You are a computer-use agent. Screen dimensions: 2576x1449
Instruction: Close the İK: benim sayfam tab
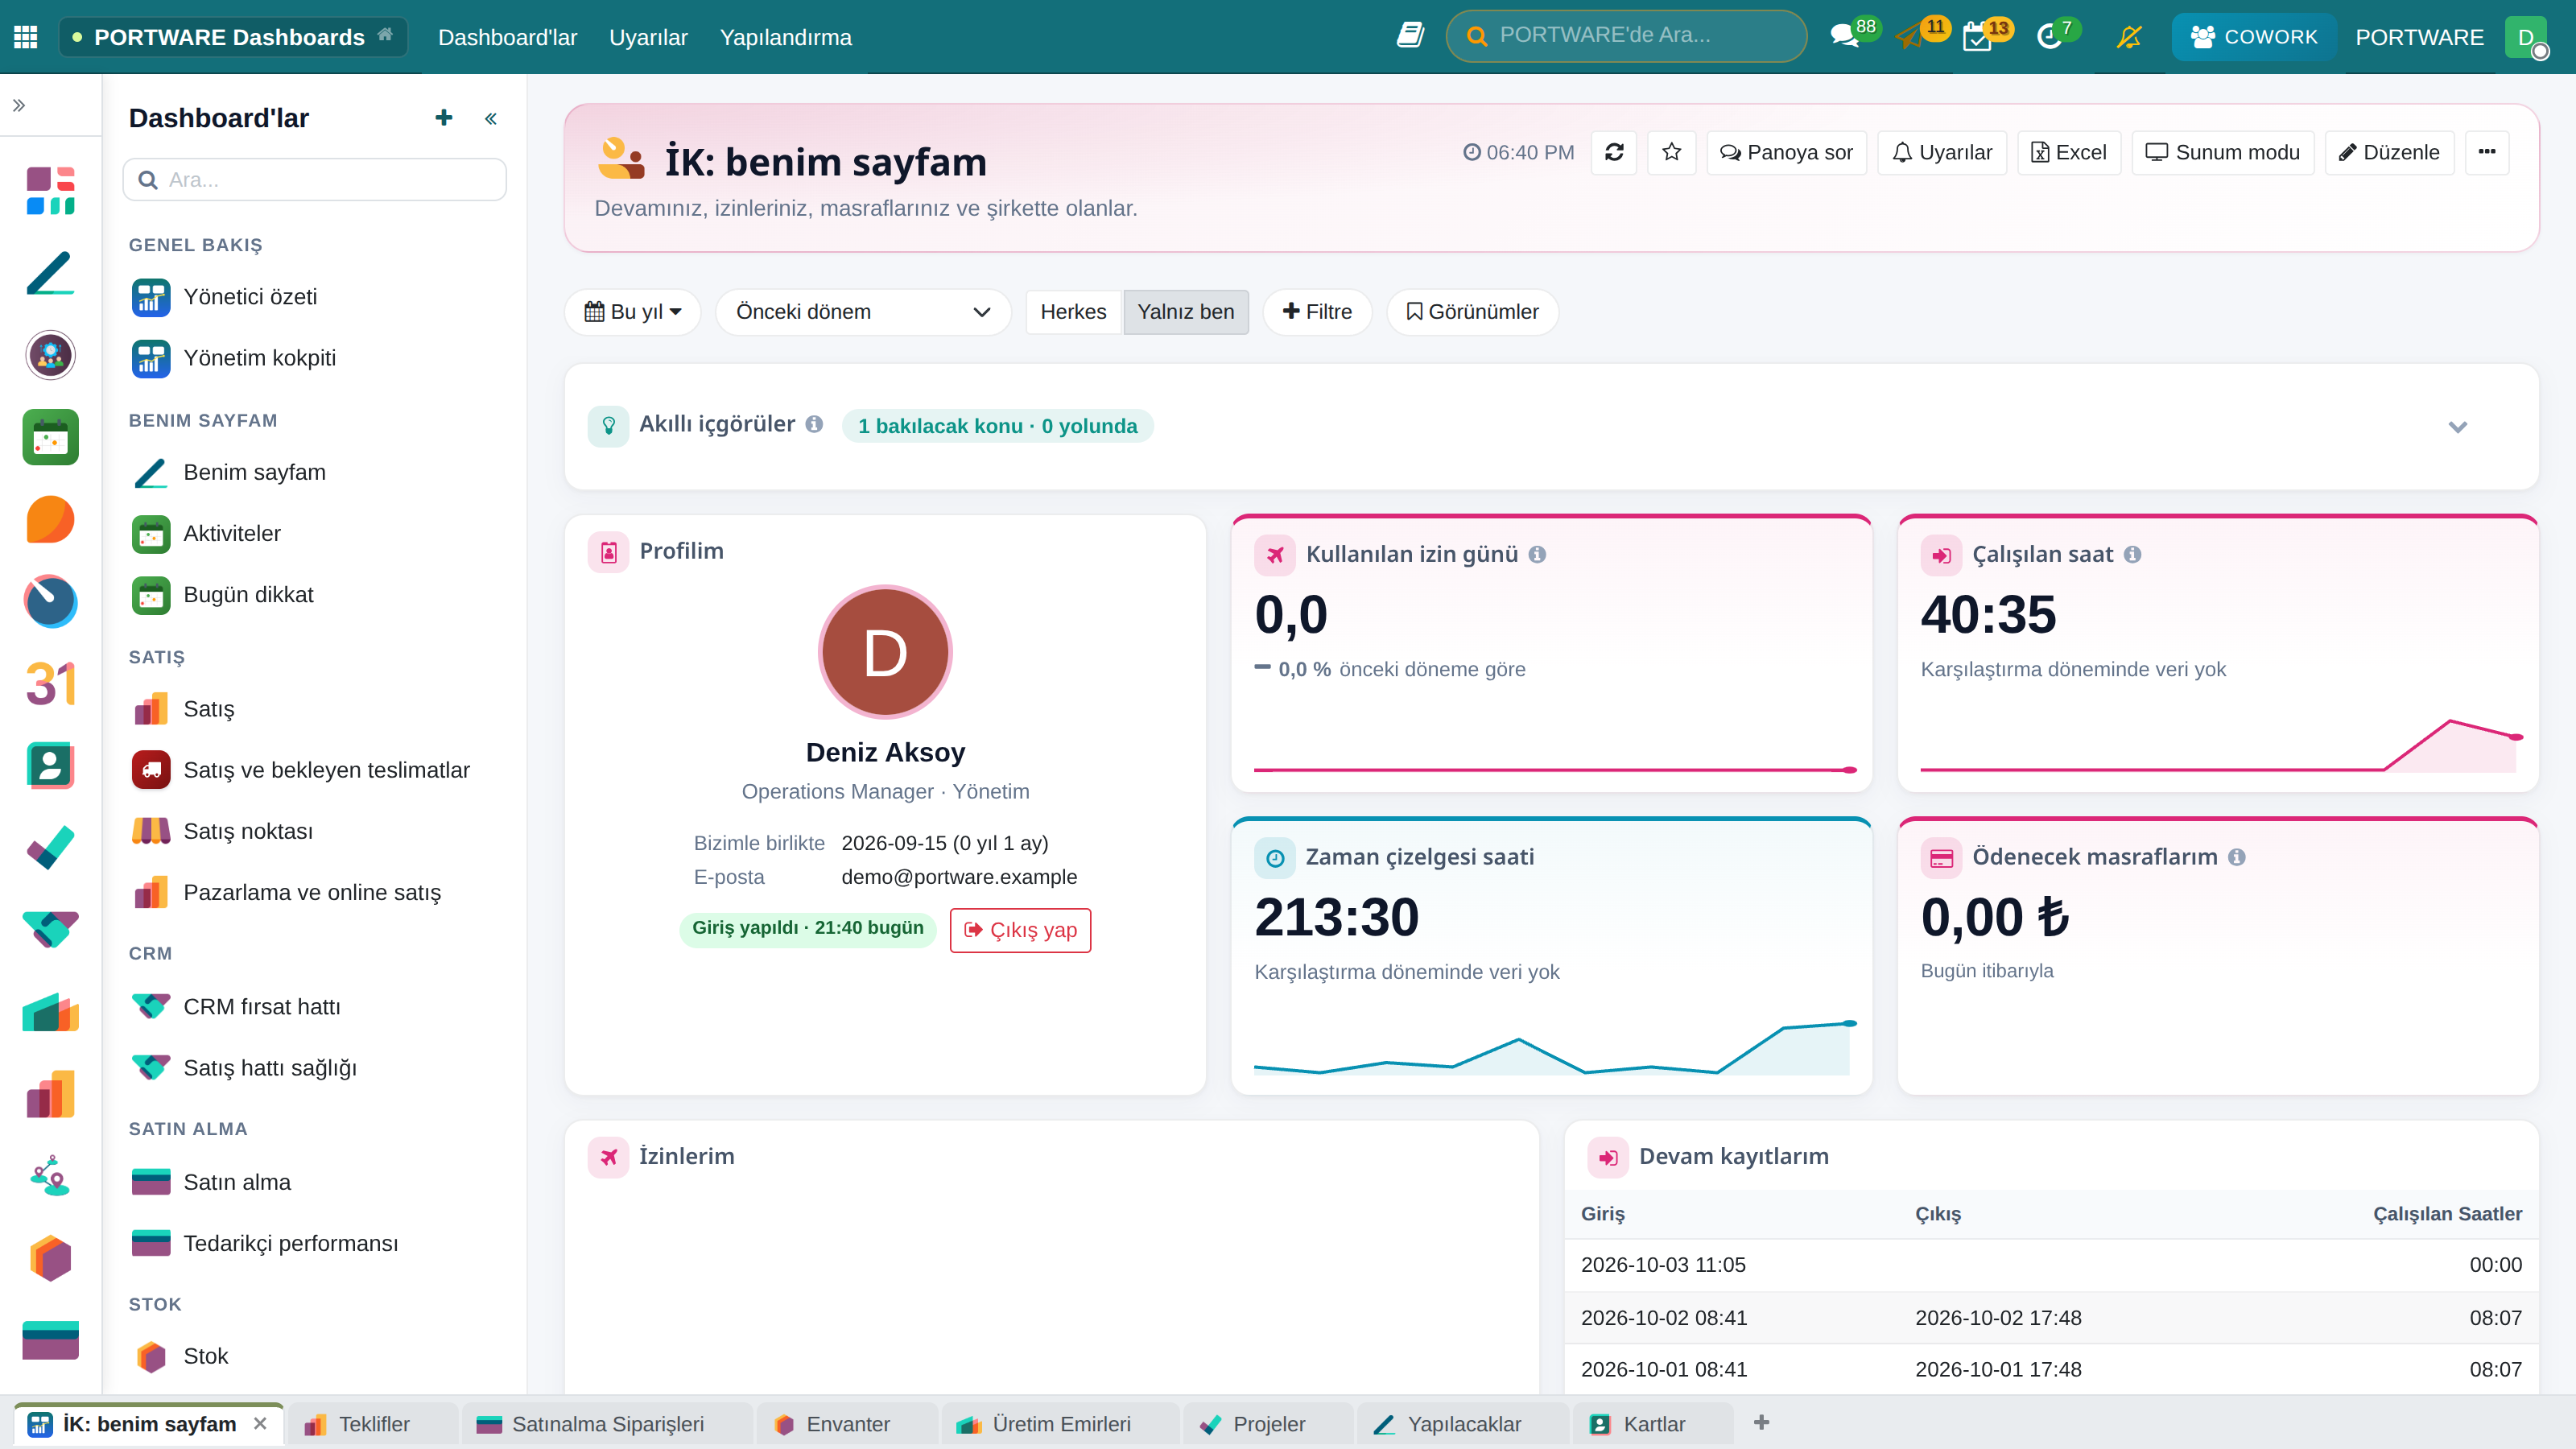pyautogui.click(x=260, y=1423)
